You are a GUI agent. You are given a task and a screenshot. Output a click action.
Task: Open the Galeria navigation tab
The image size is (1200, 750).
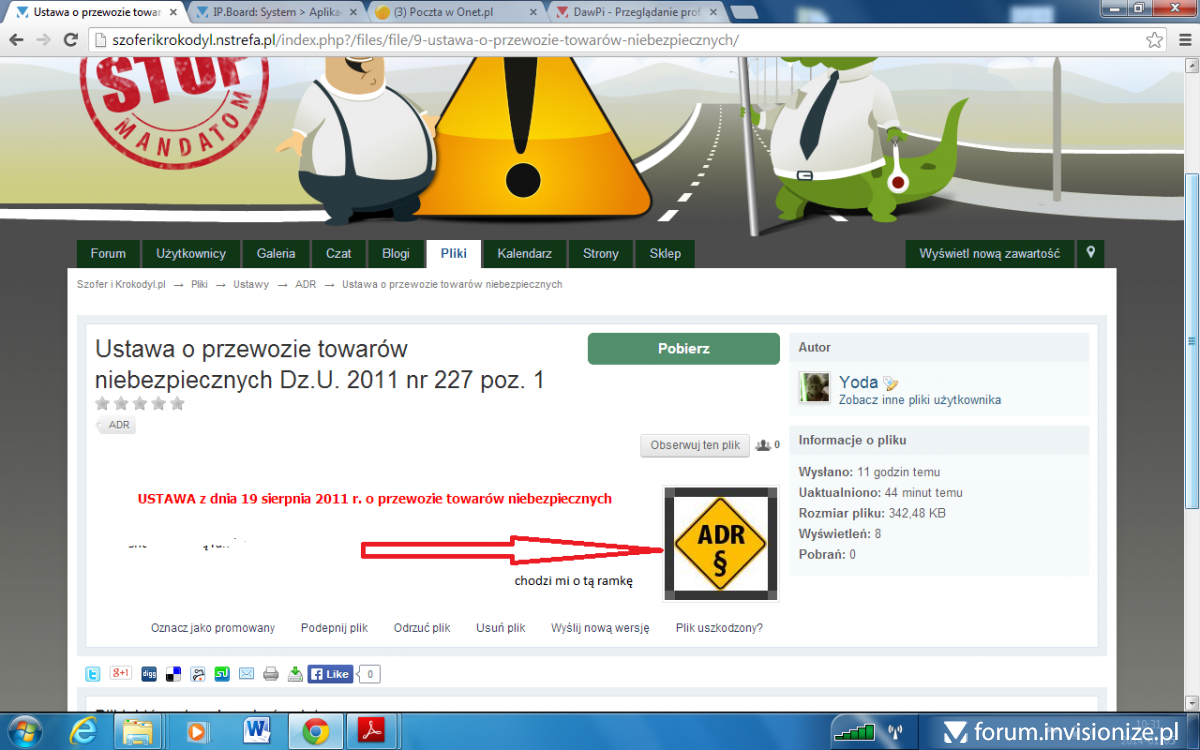(275, 254)
